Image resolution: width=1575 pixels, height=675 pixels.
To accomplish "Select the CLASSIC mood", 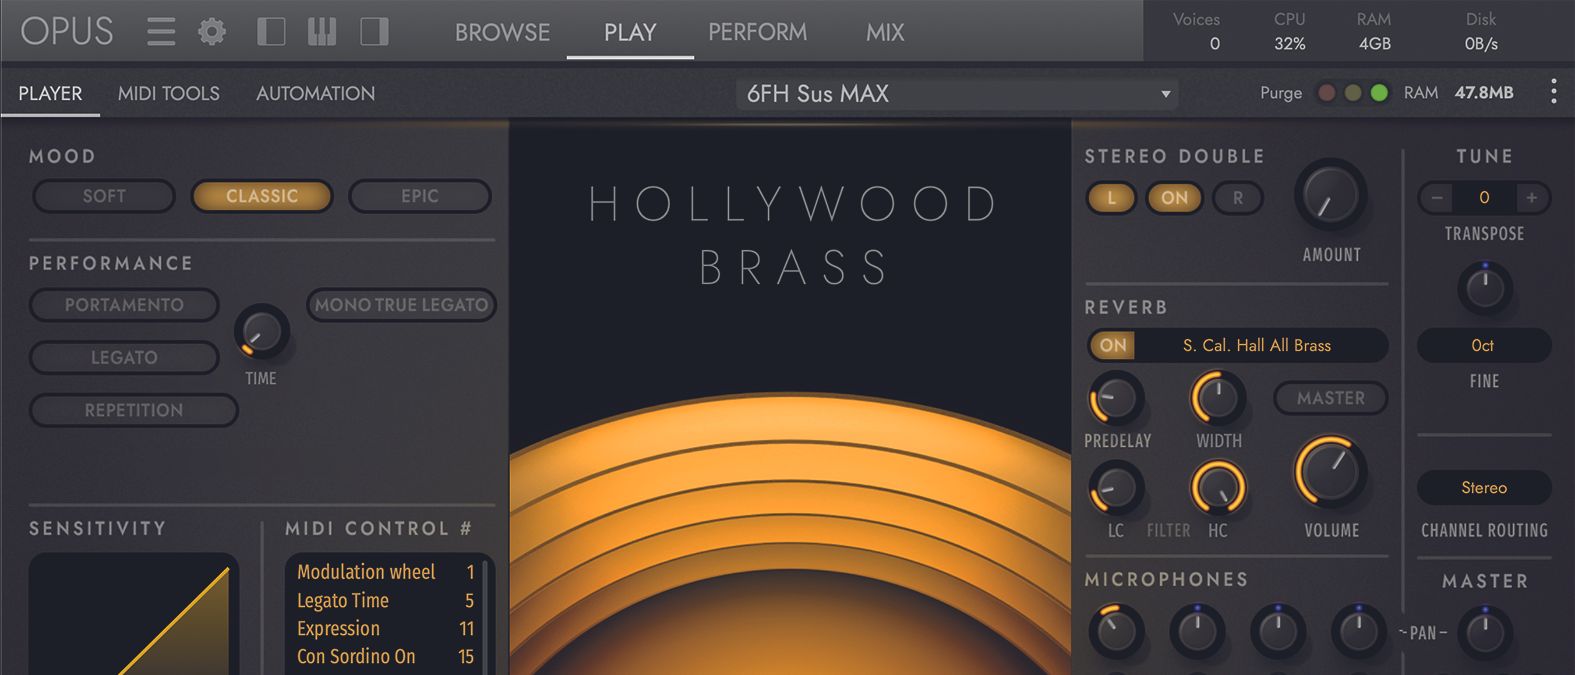I will [262, 196].
